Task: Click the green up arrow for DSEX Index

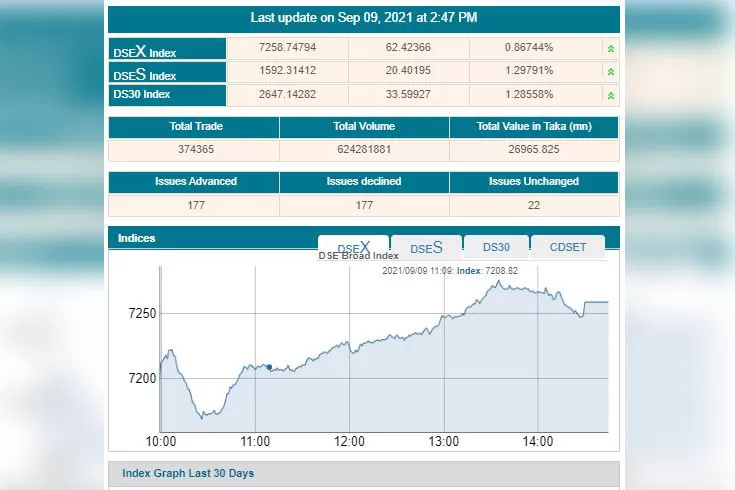Action: coord(611,49)
